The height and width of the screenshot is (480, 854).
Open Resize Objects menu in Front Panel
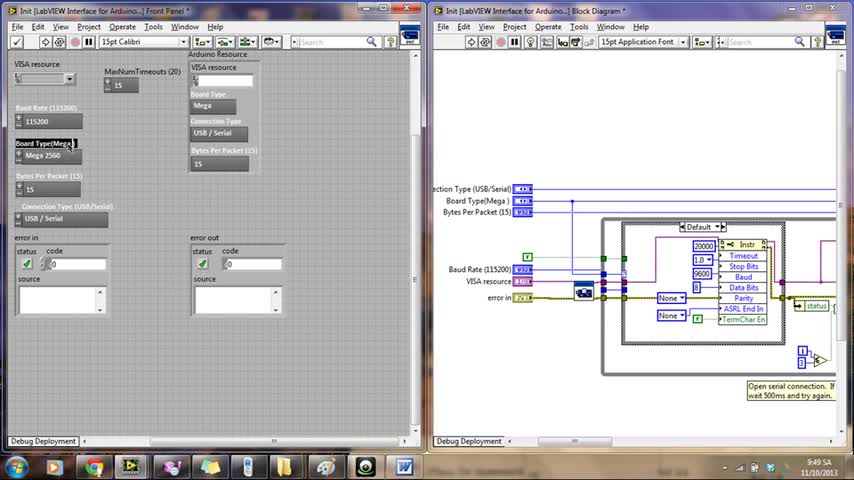click(x=248, y=42)
